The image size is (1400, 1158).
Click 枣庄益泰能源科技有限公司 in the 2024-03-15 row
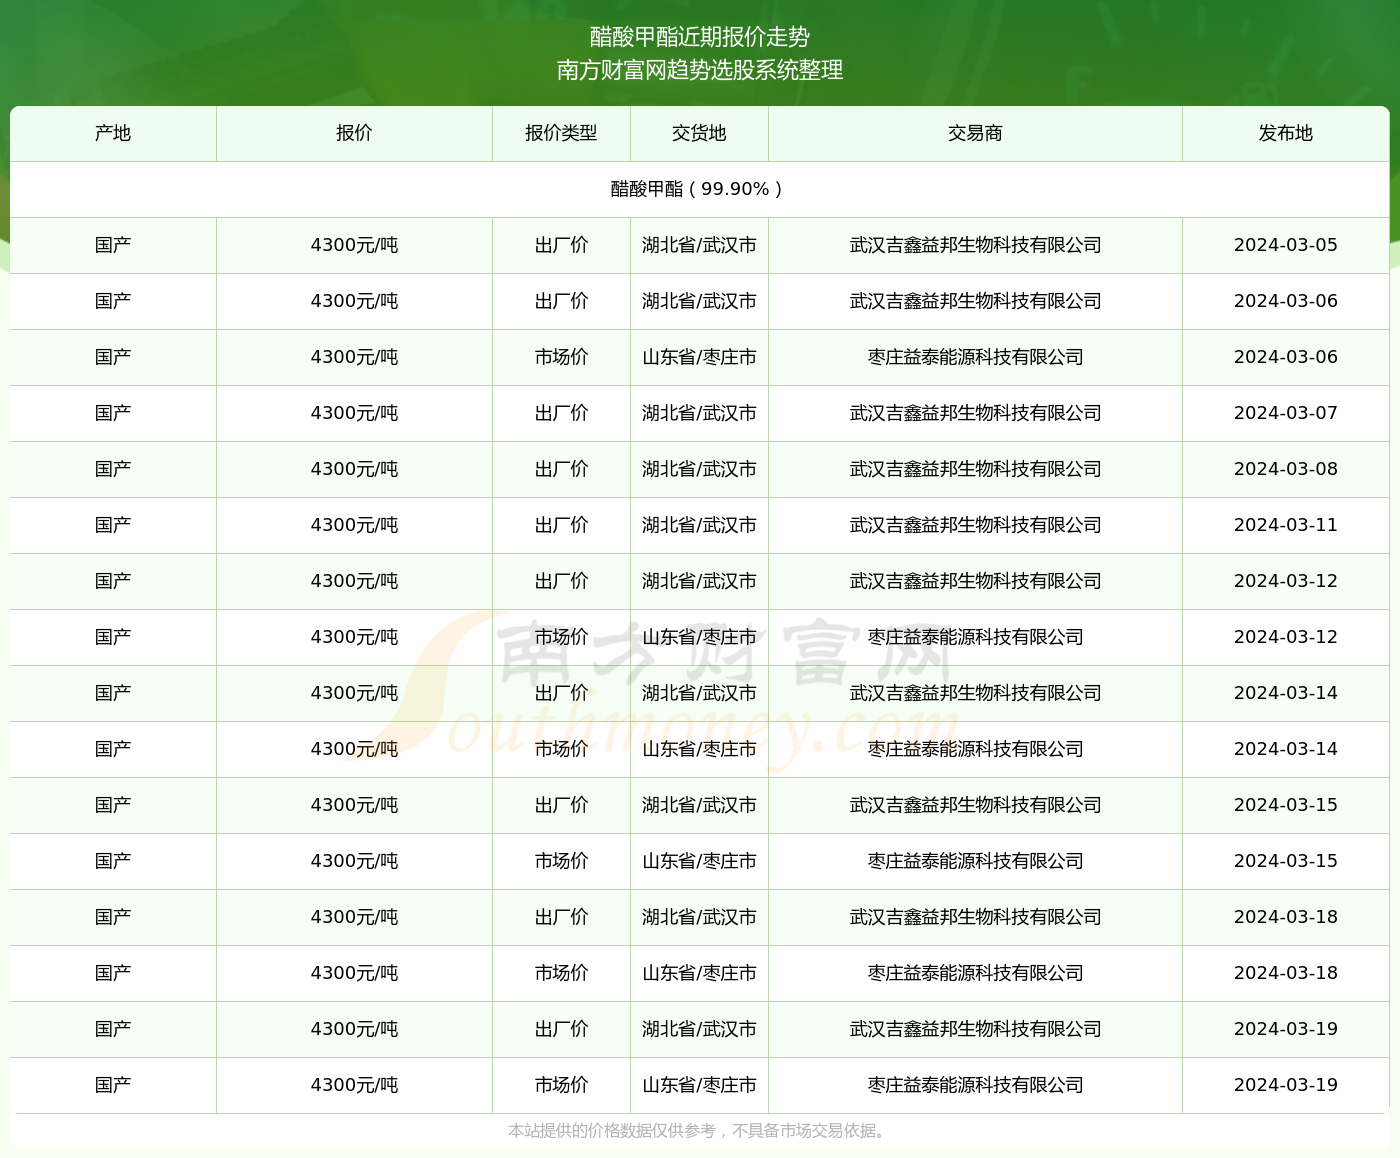pyautogui.click(x=975, y=861)
